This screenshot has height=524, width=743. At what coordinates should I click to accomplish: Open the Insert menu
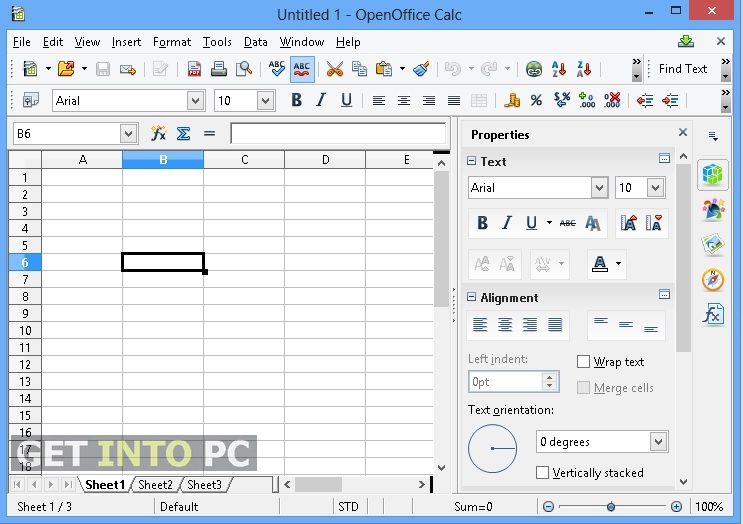(x=127, y=42)
